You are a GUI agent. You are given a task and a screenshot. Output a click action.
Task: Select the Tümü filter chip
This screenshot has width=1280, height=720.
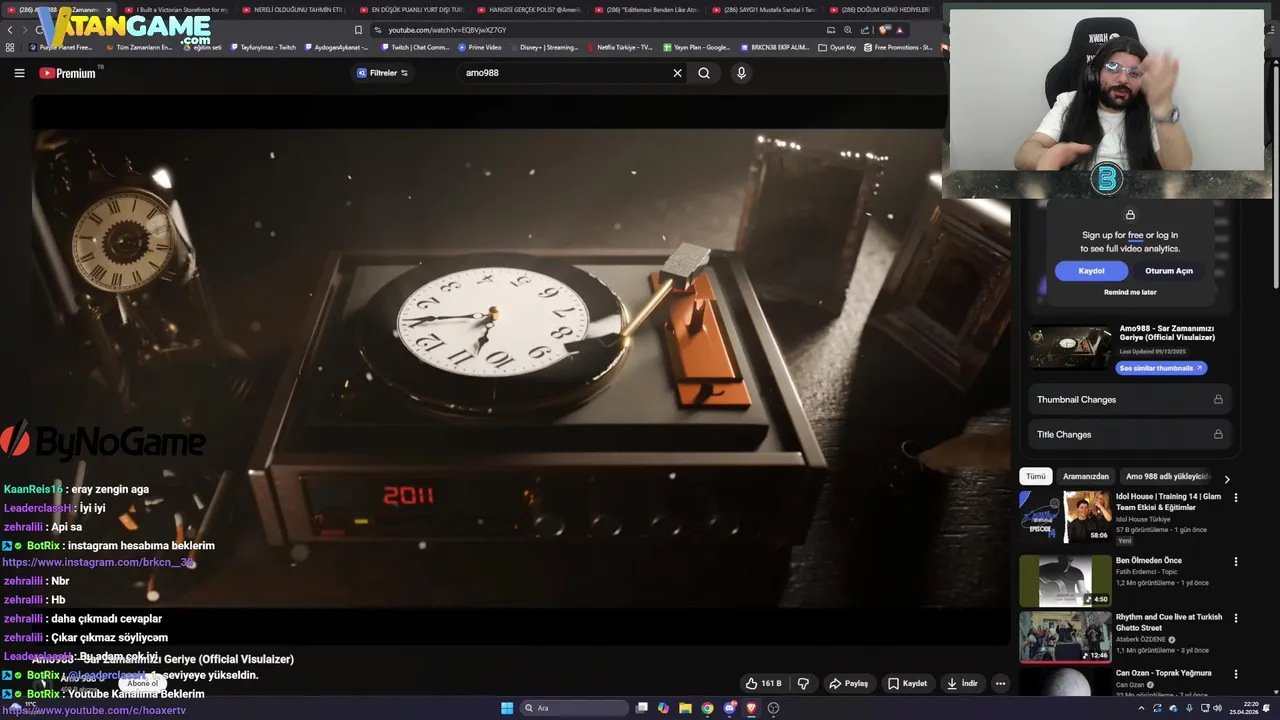coord(1035,477)
